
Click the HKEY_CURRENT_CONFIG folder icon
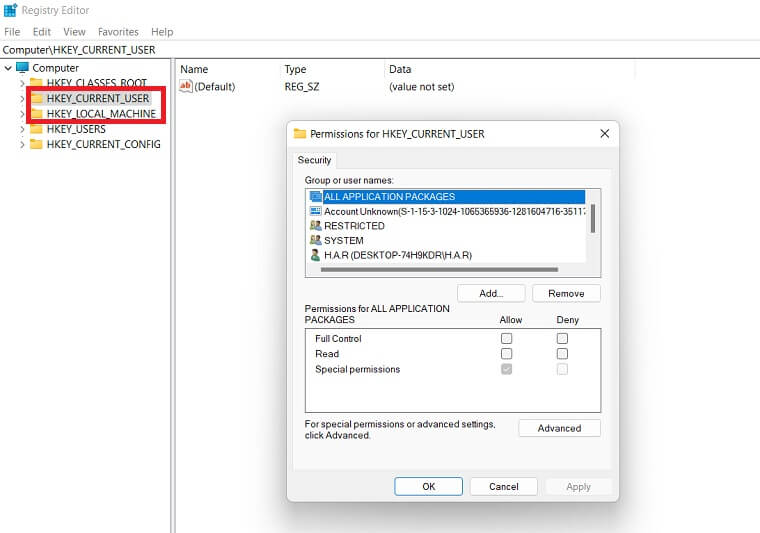coord(36,144)
